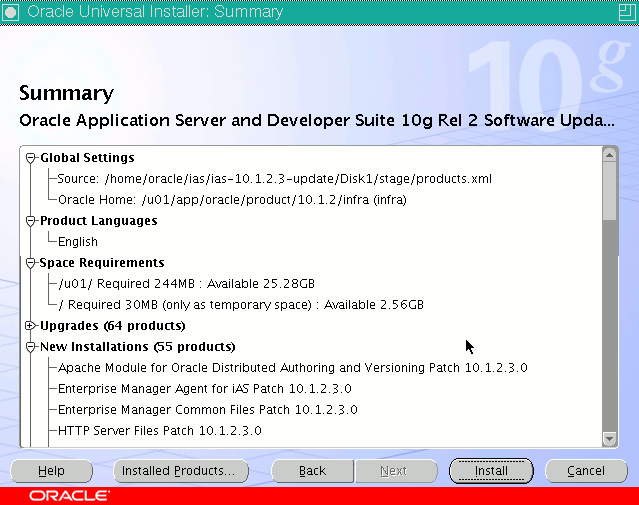639x505 pixels.
Task: Click the Help button
Action: click(51, 471)
